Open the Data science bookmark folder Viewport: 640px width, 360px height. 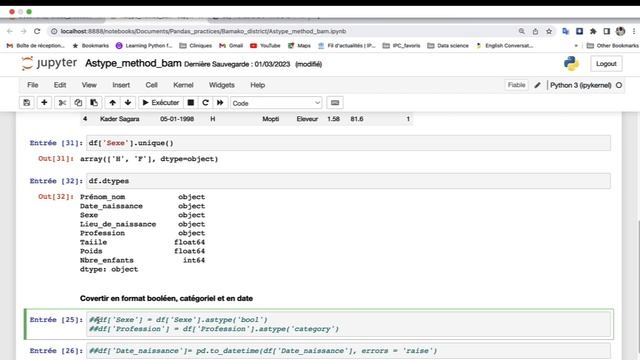click(448, 46)
